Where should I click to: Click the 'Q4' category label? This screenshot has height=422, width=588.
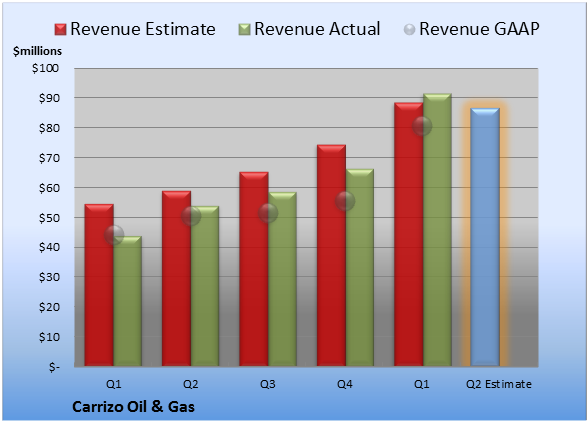pyautogui.click(x=345, y=384)
